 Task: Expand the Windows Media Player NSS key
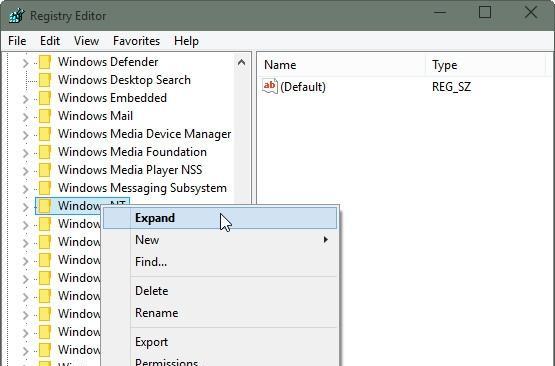[x=25, y=171]
